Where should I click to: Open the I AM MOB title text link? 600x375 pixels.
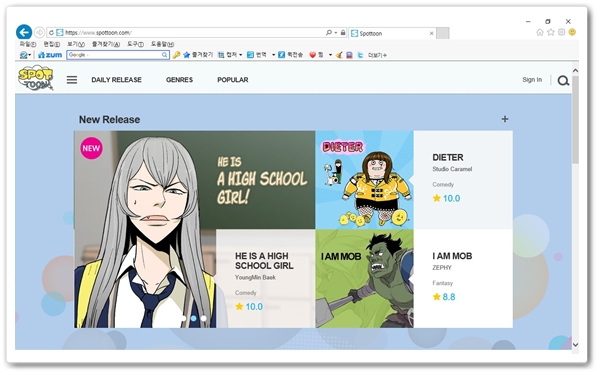[452, 256]
